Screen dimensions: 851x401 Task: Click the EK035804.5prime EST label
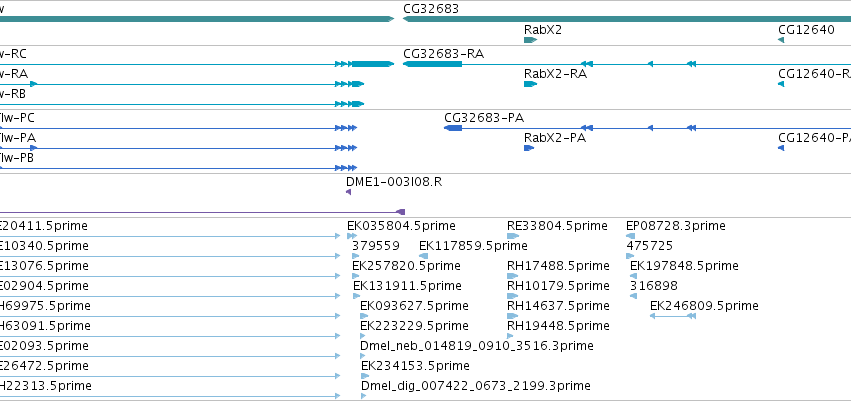pos(401,226)
